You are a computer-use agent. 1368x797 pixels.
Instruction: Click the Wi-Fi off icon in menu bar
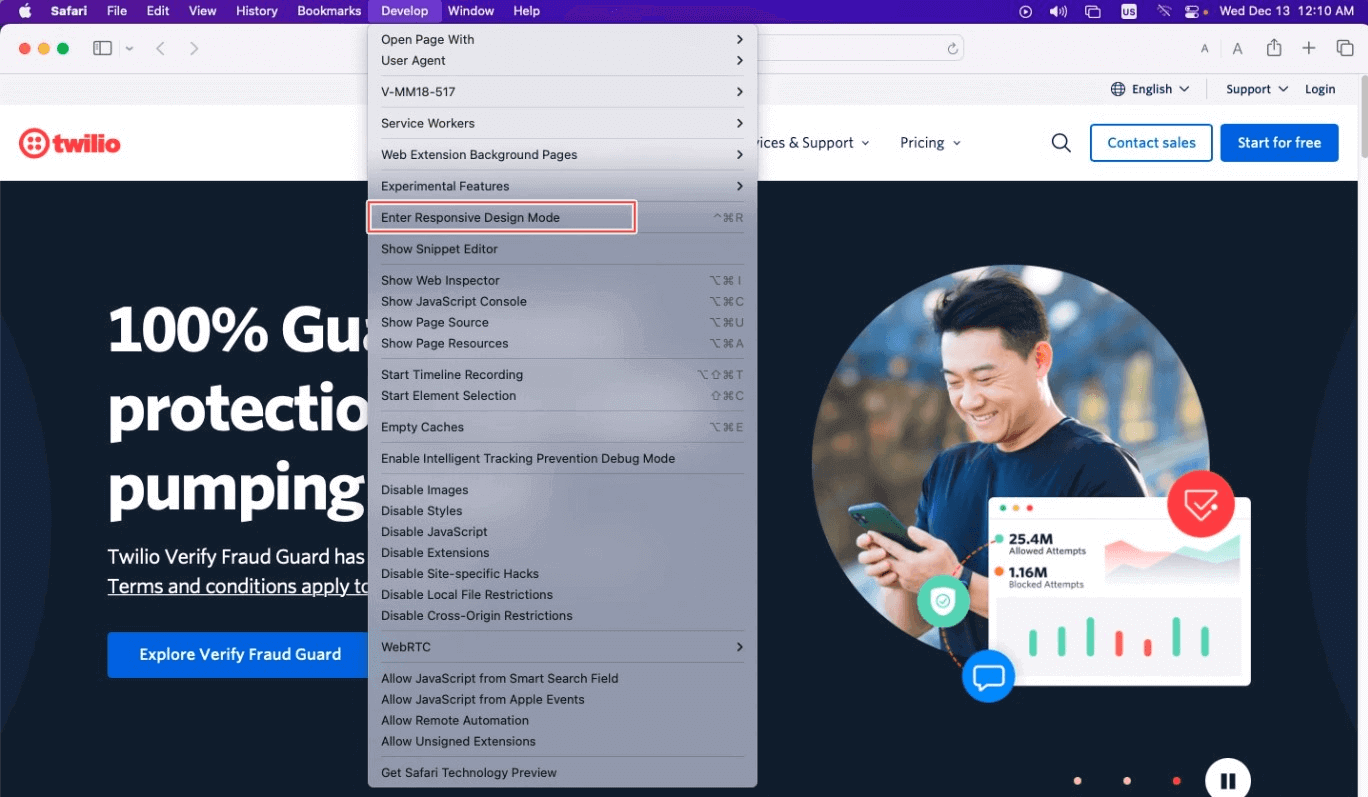pyautogui.click(x=1162, y=11)
